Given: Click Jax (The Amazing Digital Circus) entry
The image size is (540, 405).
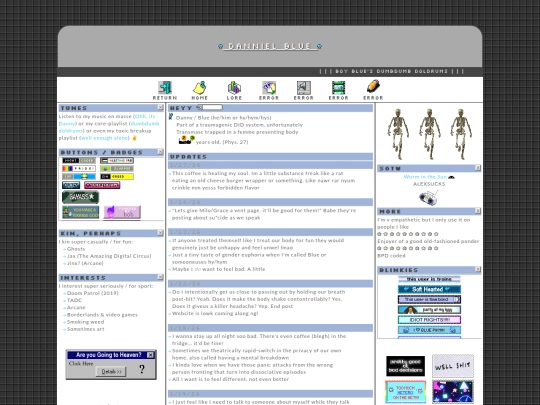Looking at the screenshot, I should coord(109,256).
